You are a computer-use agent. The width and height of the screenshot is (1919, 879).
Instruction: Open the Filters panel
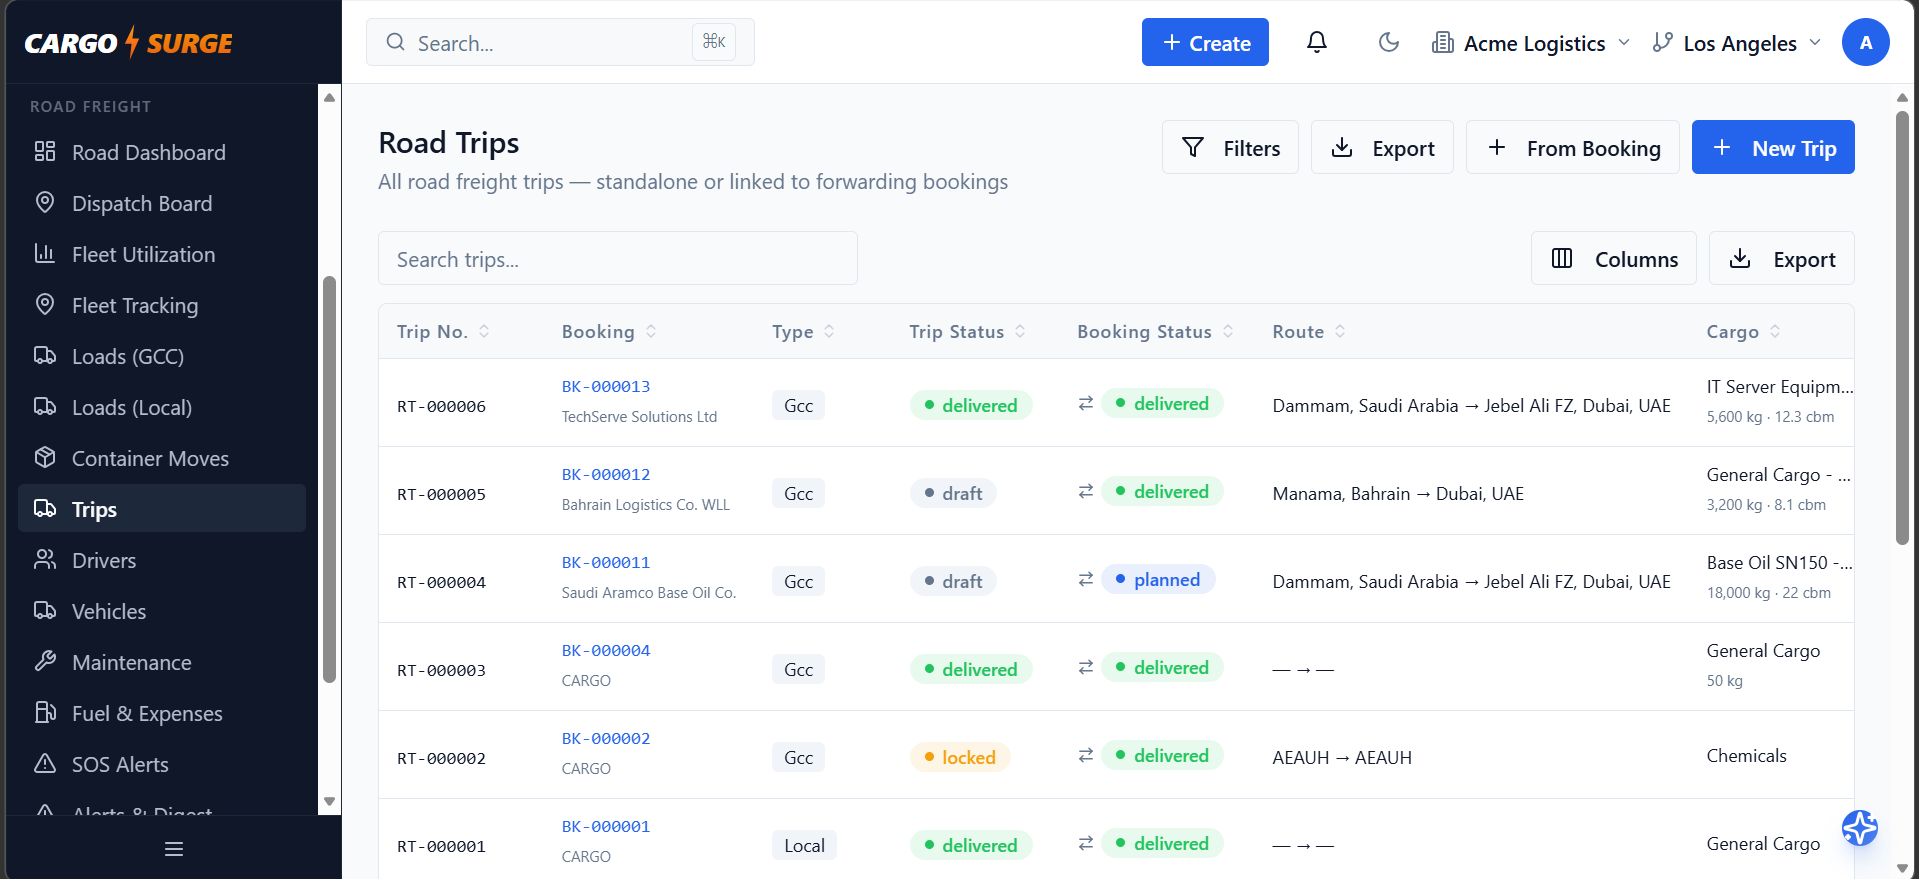click(1230, 147)
